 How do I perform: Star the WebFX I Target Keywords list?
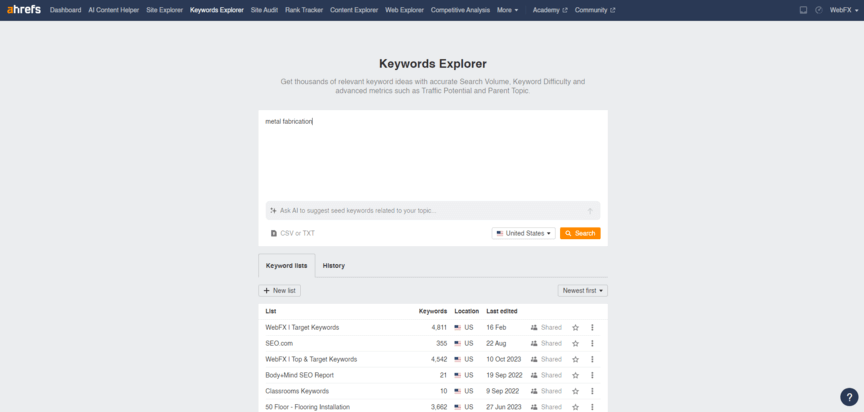pyautogui.click(x=575, y=327)
